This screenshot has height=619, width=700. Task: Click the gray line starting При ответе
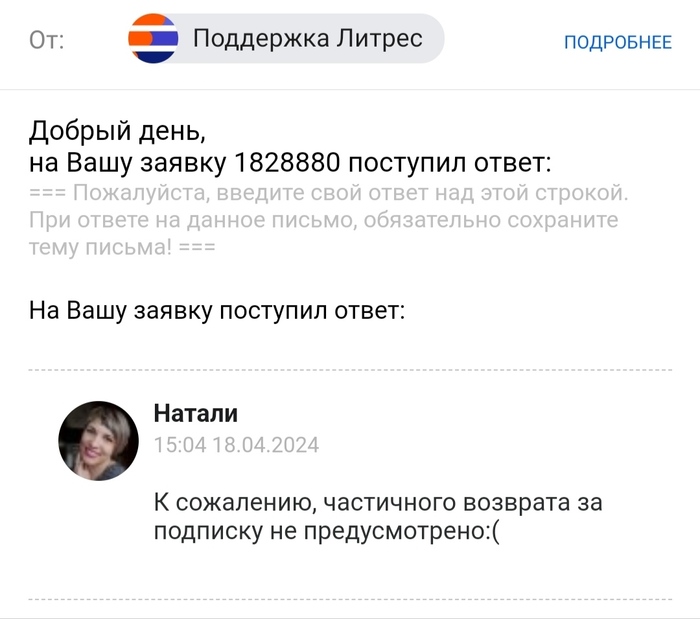click(x=324, y=219)
